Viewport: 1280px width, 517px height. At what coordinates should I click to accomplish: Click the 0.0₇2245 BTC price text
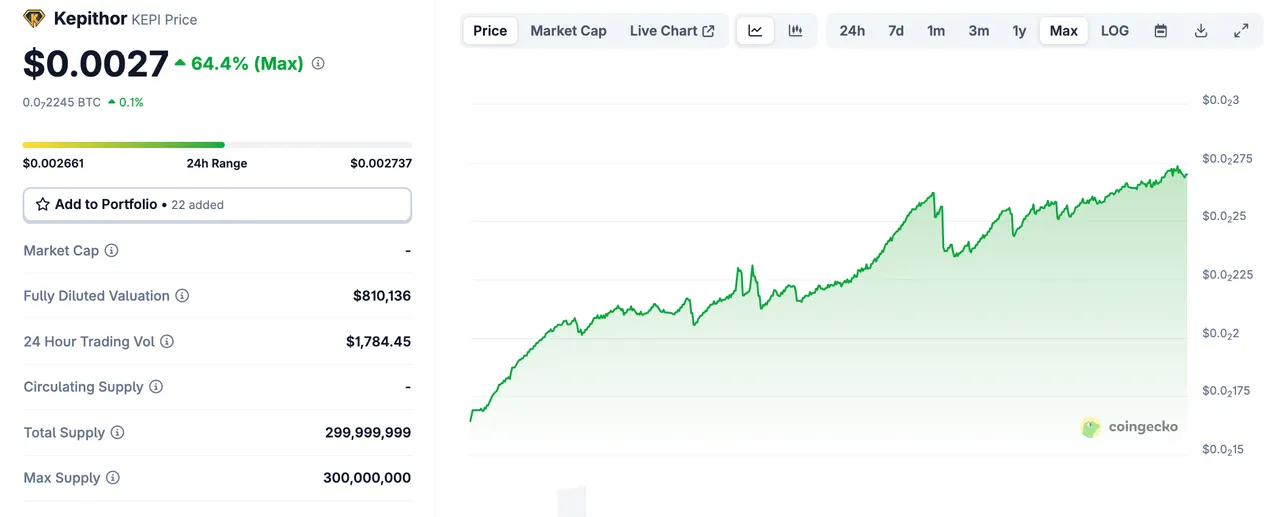[62, 102]
